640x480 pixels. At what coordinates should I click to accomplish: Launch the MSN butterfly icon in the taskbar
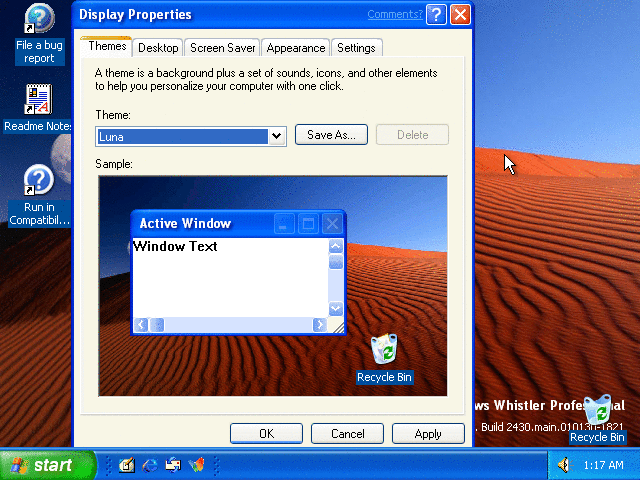(196, 464)
